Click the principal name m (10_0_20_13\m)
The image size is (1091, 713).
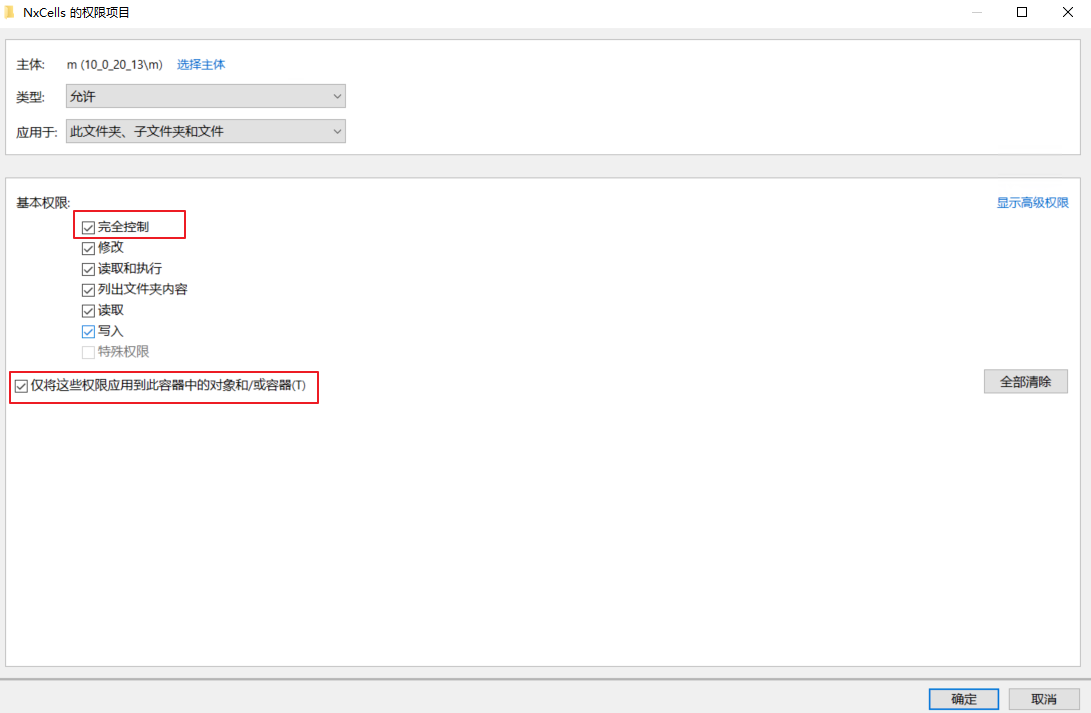pos(115,65)
